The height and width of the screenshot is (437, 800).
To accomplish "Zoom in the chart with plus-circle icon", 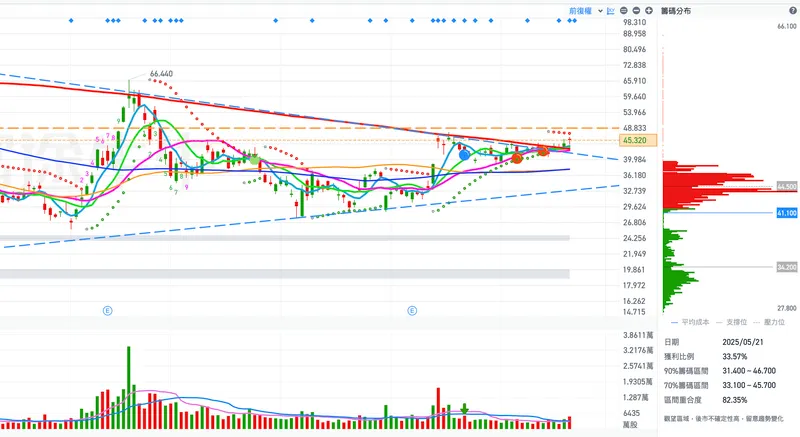I will 649,11.
